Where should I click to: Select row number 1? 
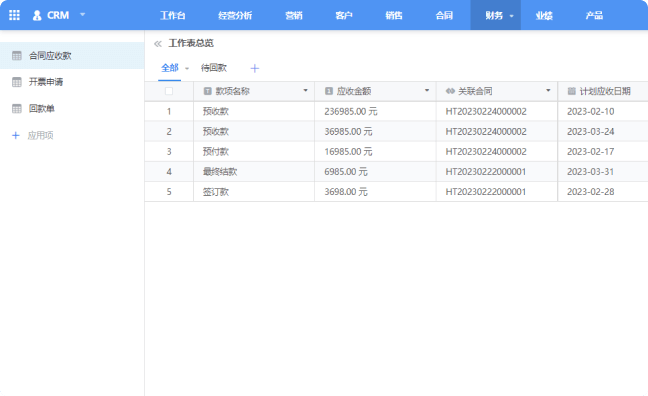pyautogui.click(x=169, y=111)
